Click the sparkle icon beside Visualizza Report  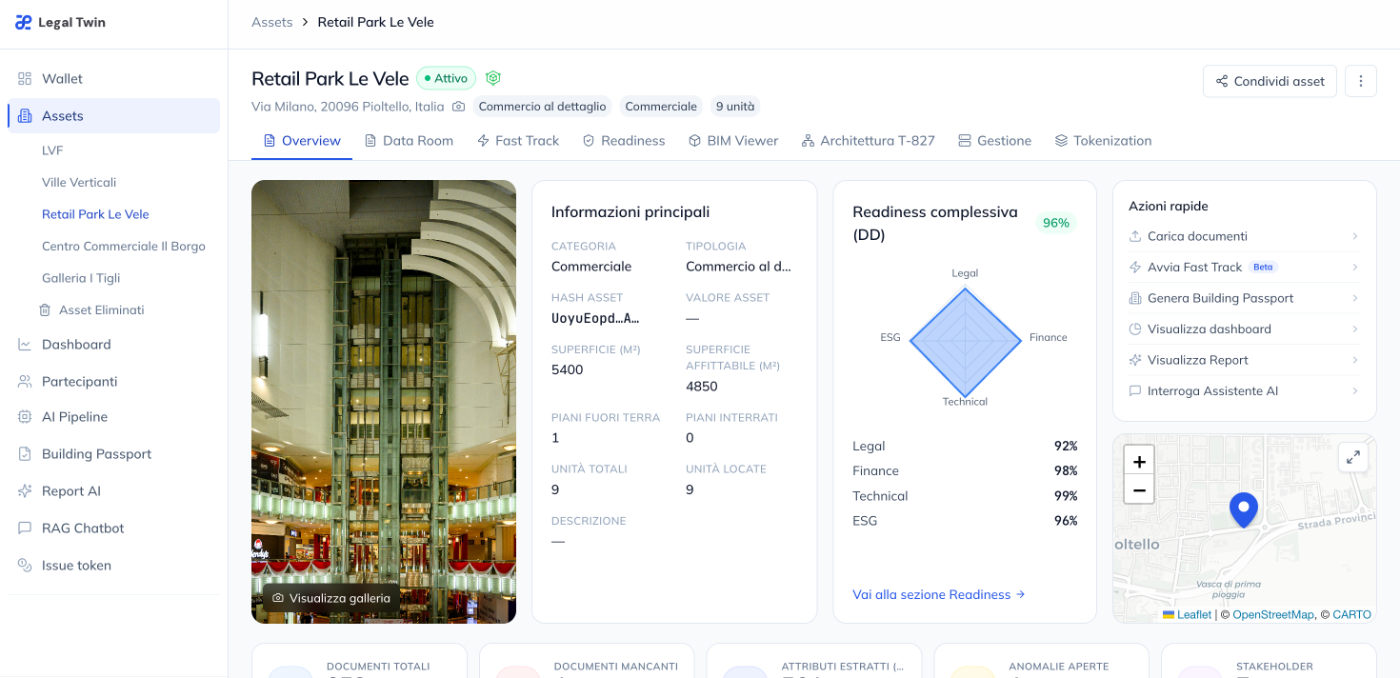pos(1135,360)
